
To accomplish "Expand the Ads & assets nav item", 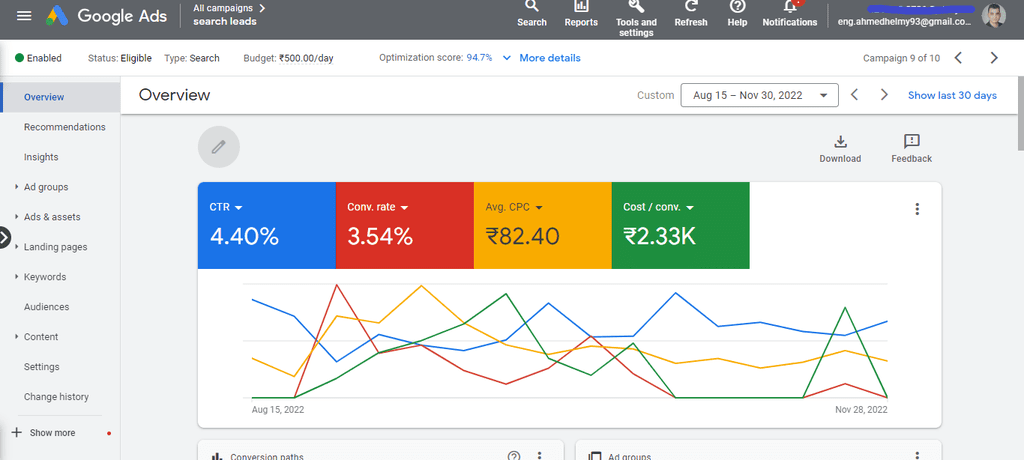I will [x=16, y=217].
